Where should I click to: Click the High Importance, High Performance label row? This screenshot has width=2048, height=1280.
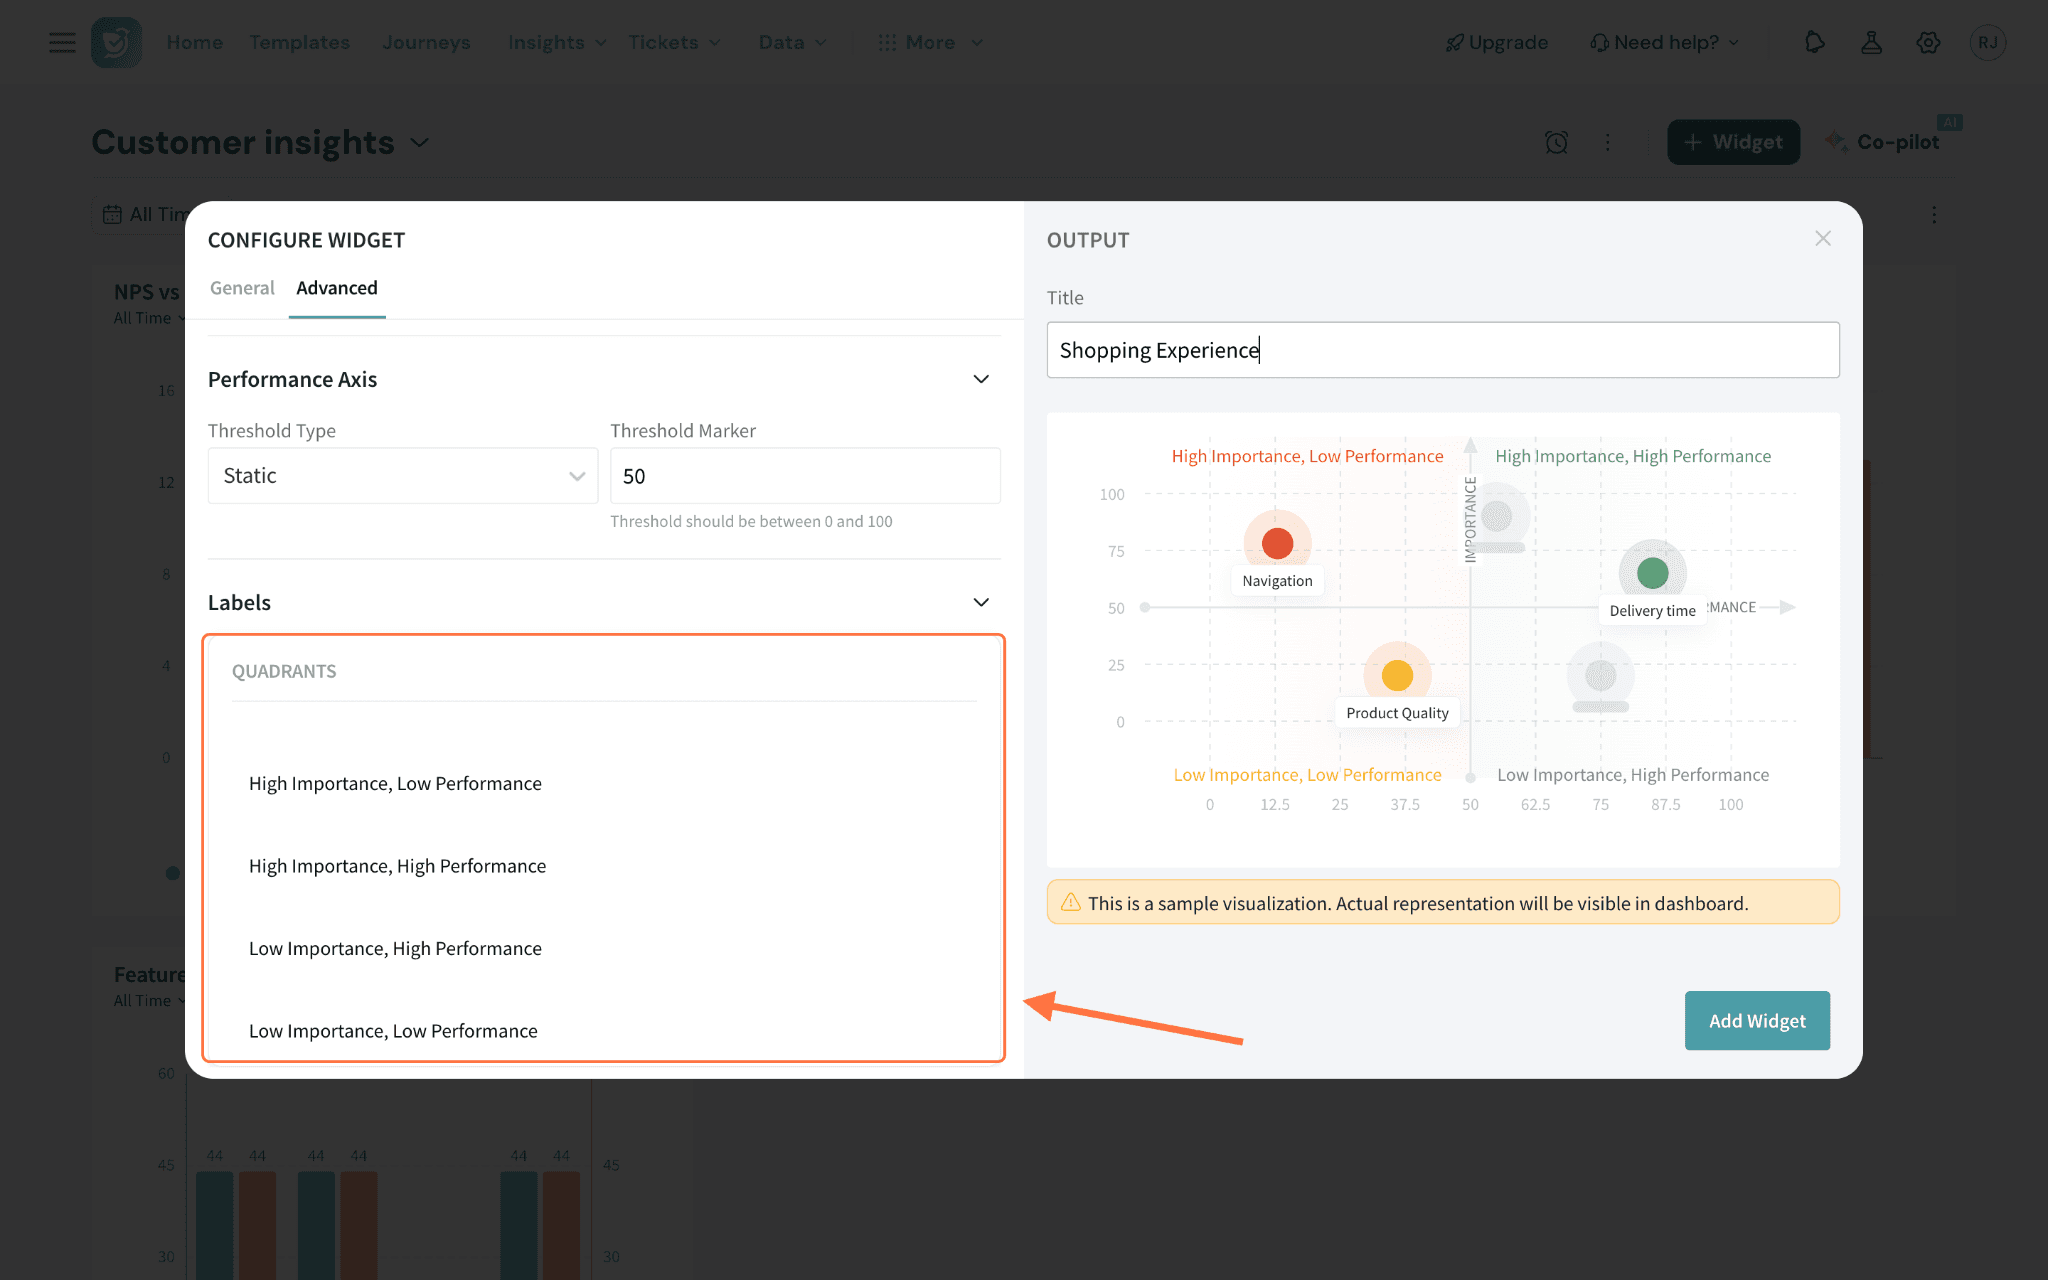click(x=397, y=866)
